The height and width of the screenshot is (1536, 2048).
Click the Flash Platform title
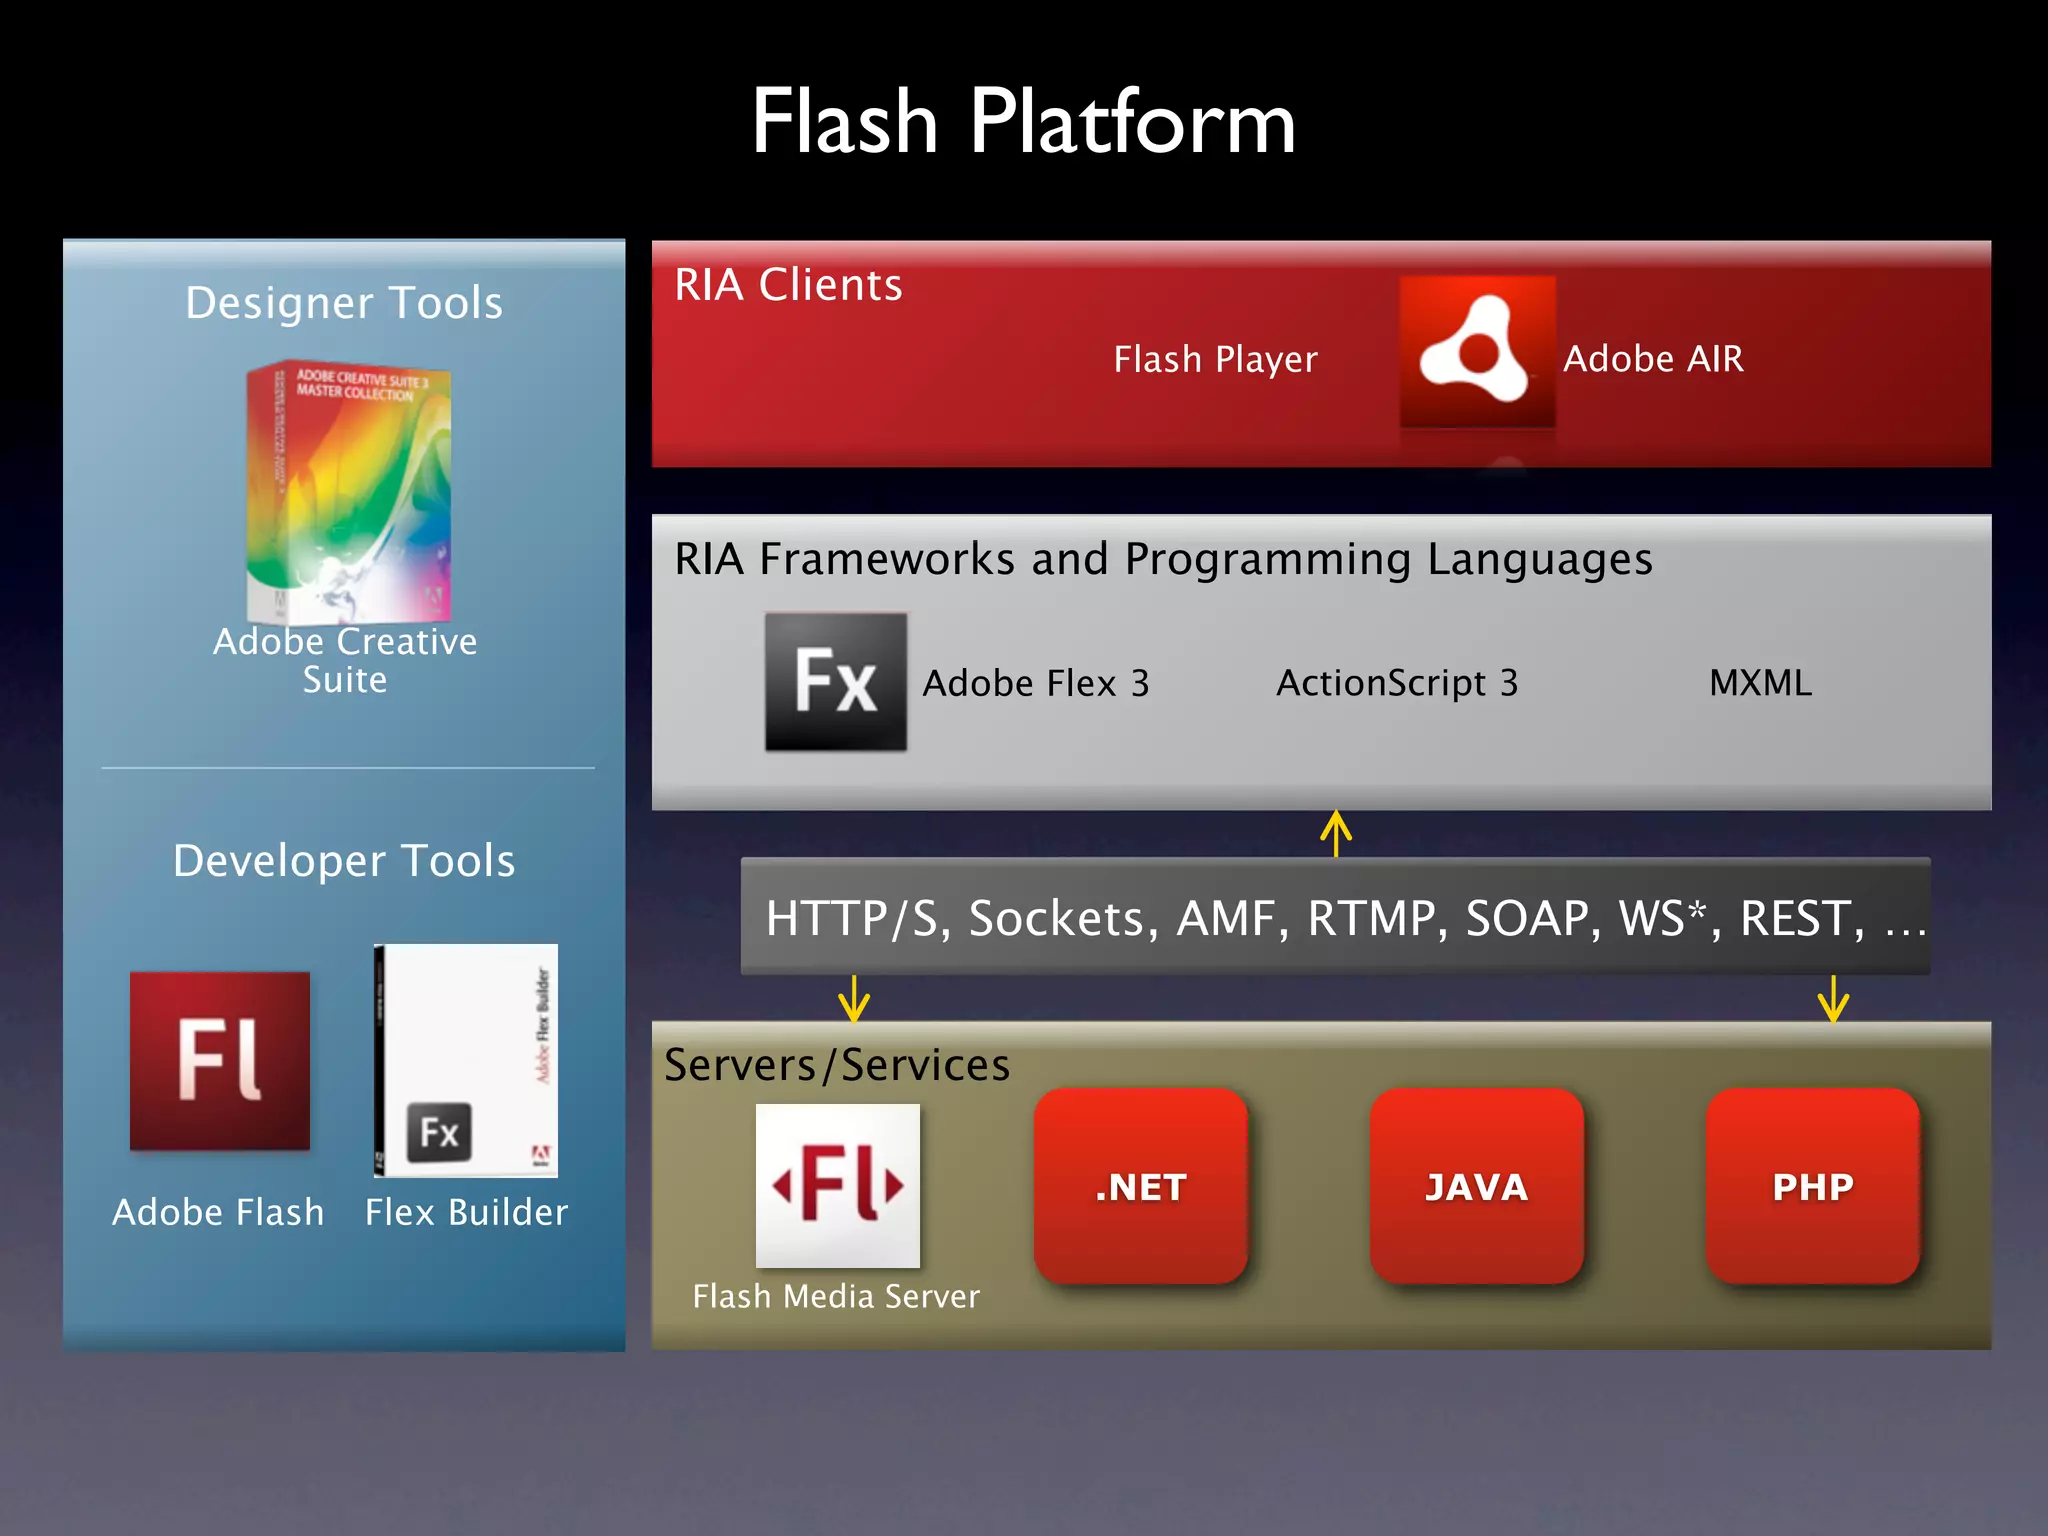pos(1023,122)
